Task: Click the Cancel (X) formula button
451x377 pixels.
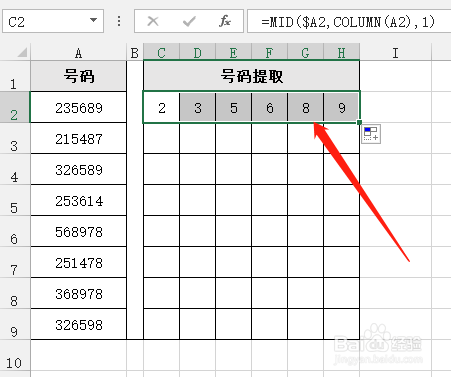Action: coord(153,21)
